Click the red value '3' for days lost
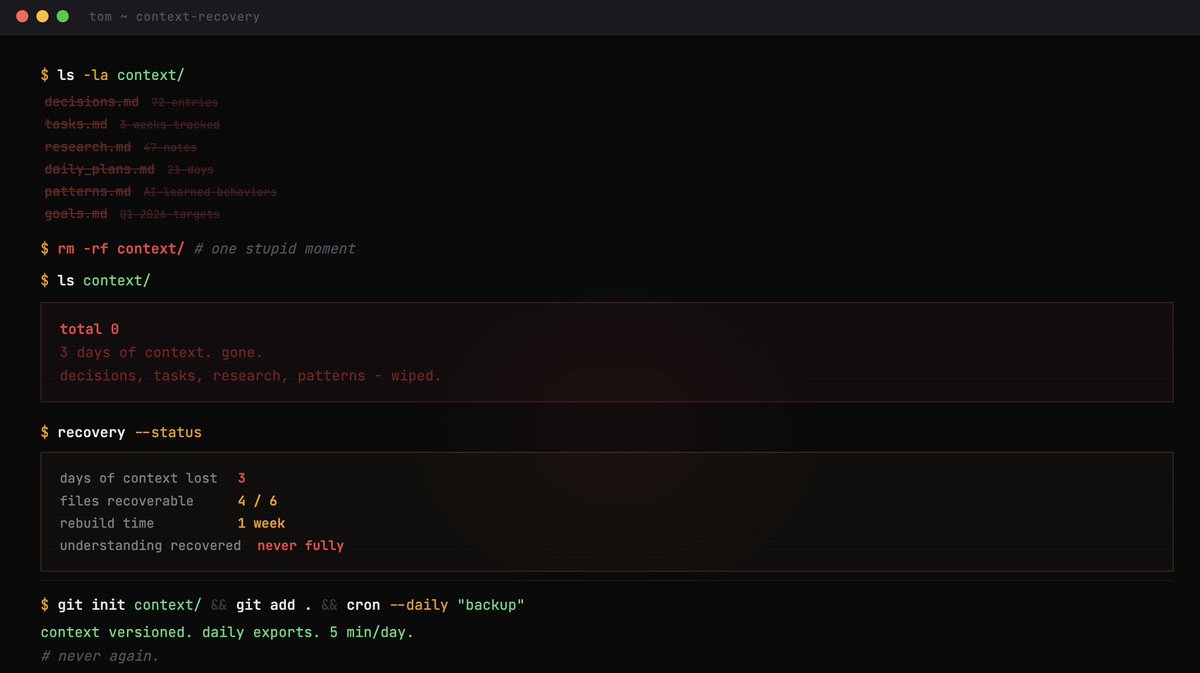 click(x=242, y=478)
